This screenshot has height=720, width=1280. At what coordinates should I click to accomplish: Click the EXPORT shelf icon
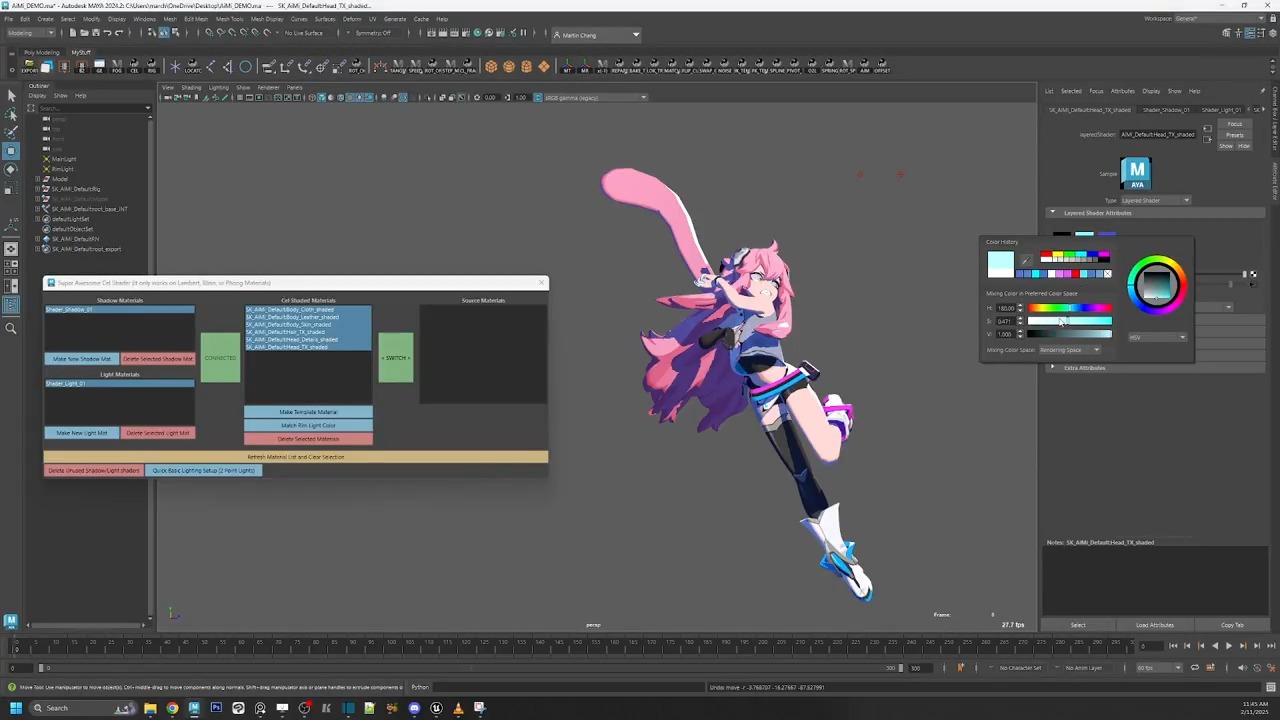(29, 66)
